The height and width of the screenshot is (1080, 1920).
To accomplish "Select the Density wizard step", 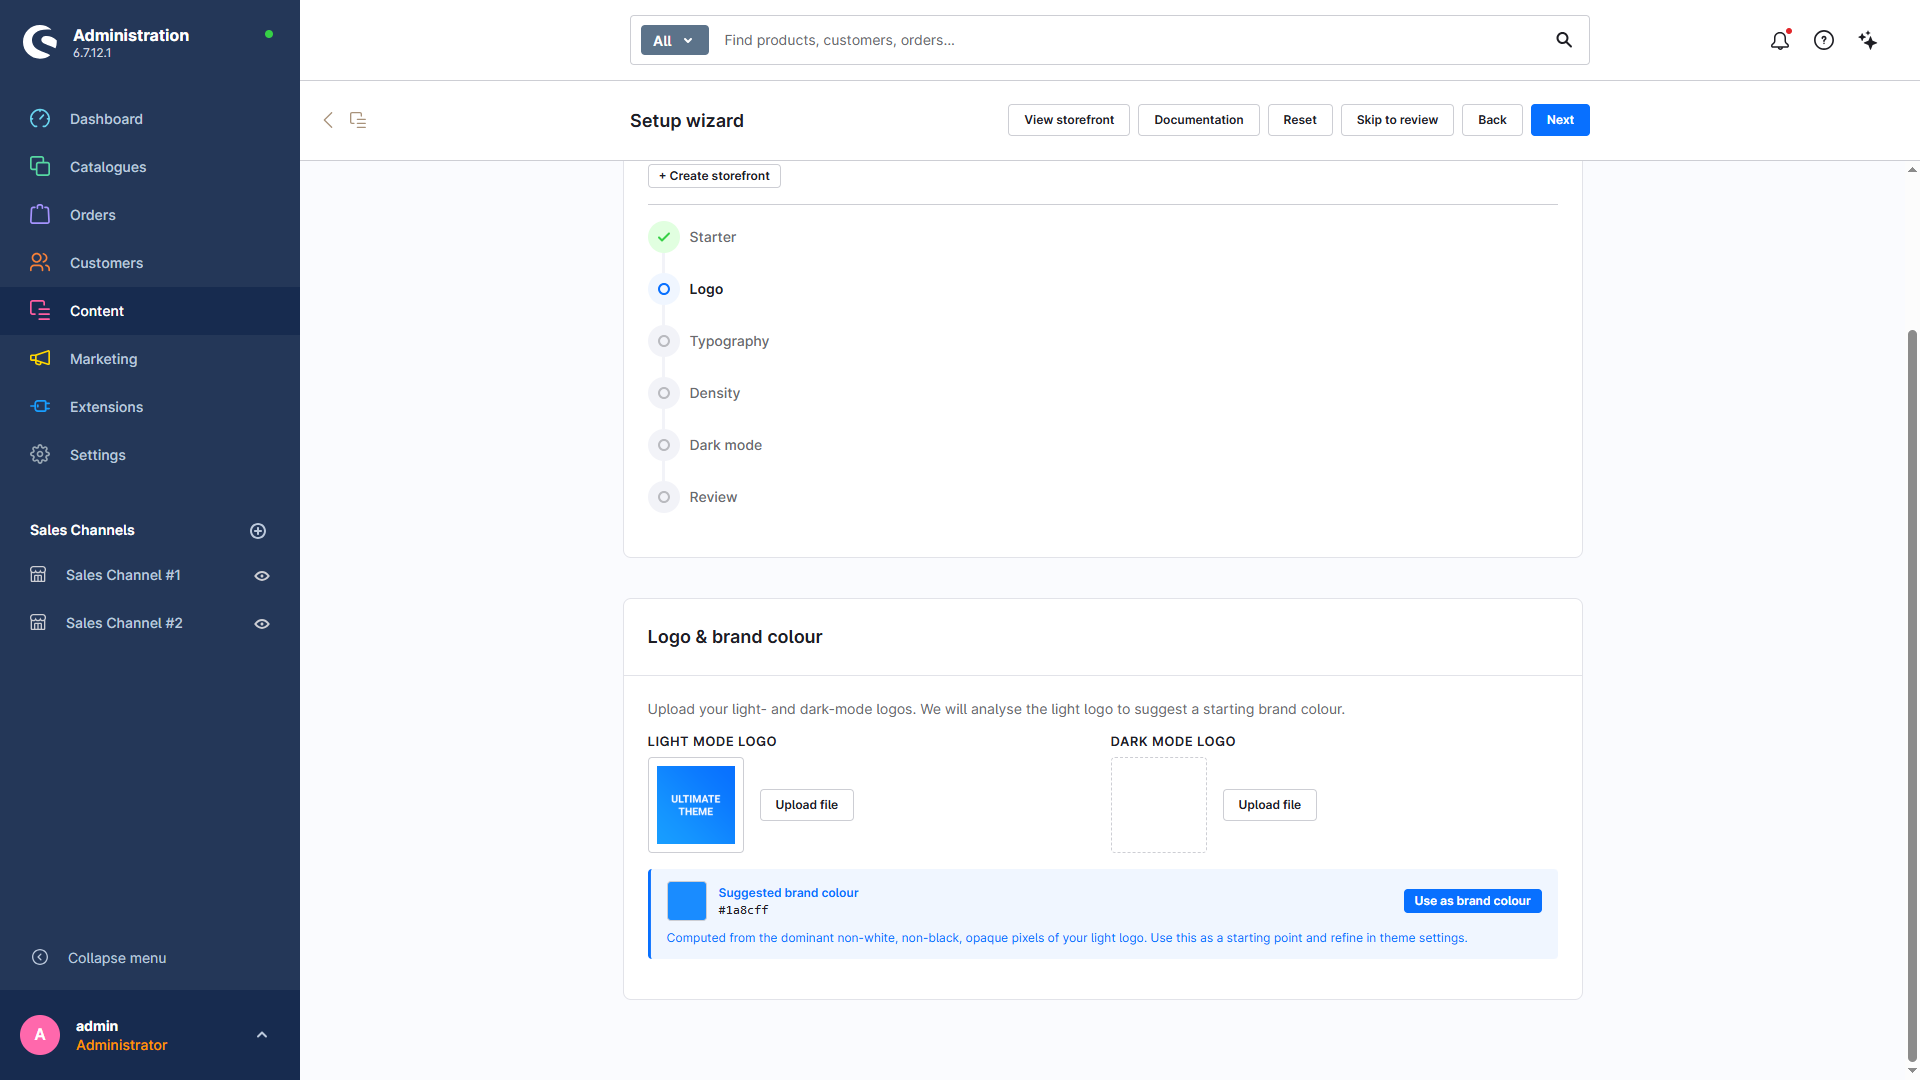I will pyautogui.click(x=695, y=393).
